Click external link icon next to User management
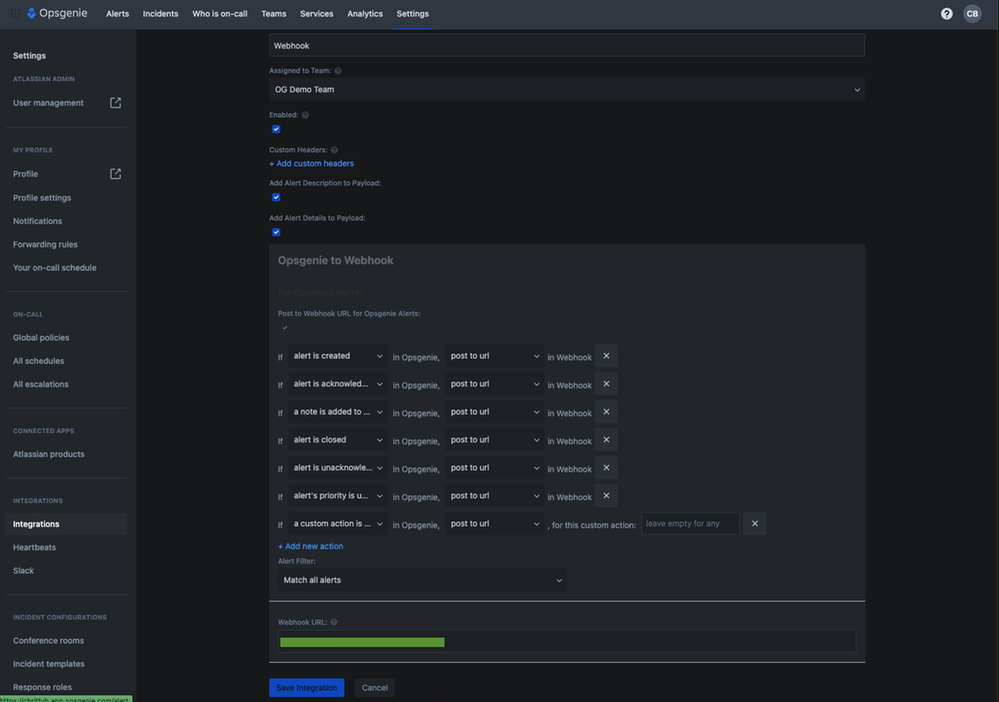 [115, 103]
